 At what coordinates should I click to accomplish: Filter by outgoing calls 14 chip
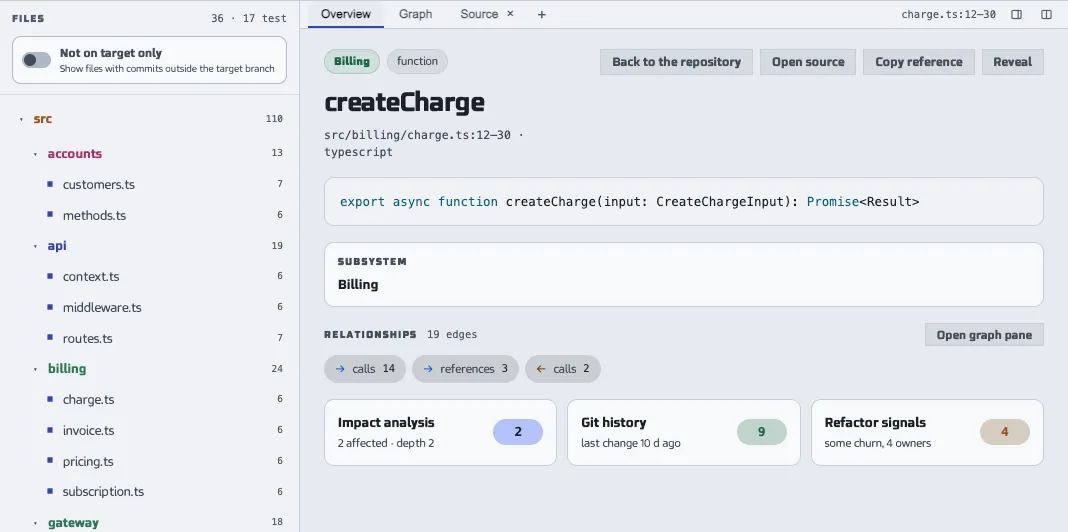365,369
